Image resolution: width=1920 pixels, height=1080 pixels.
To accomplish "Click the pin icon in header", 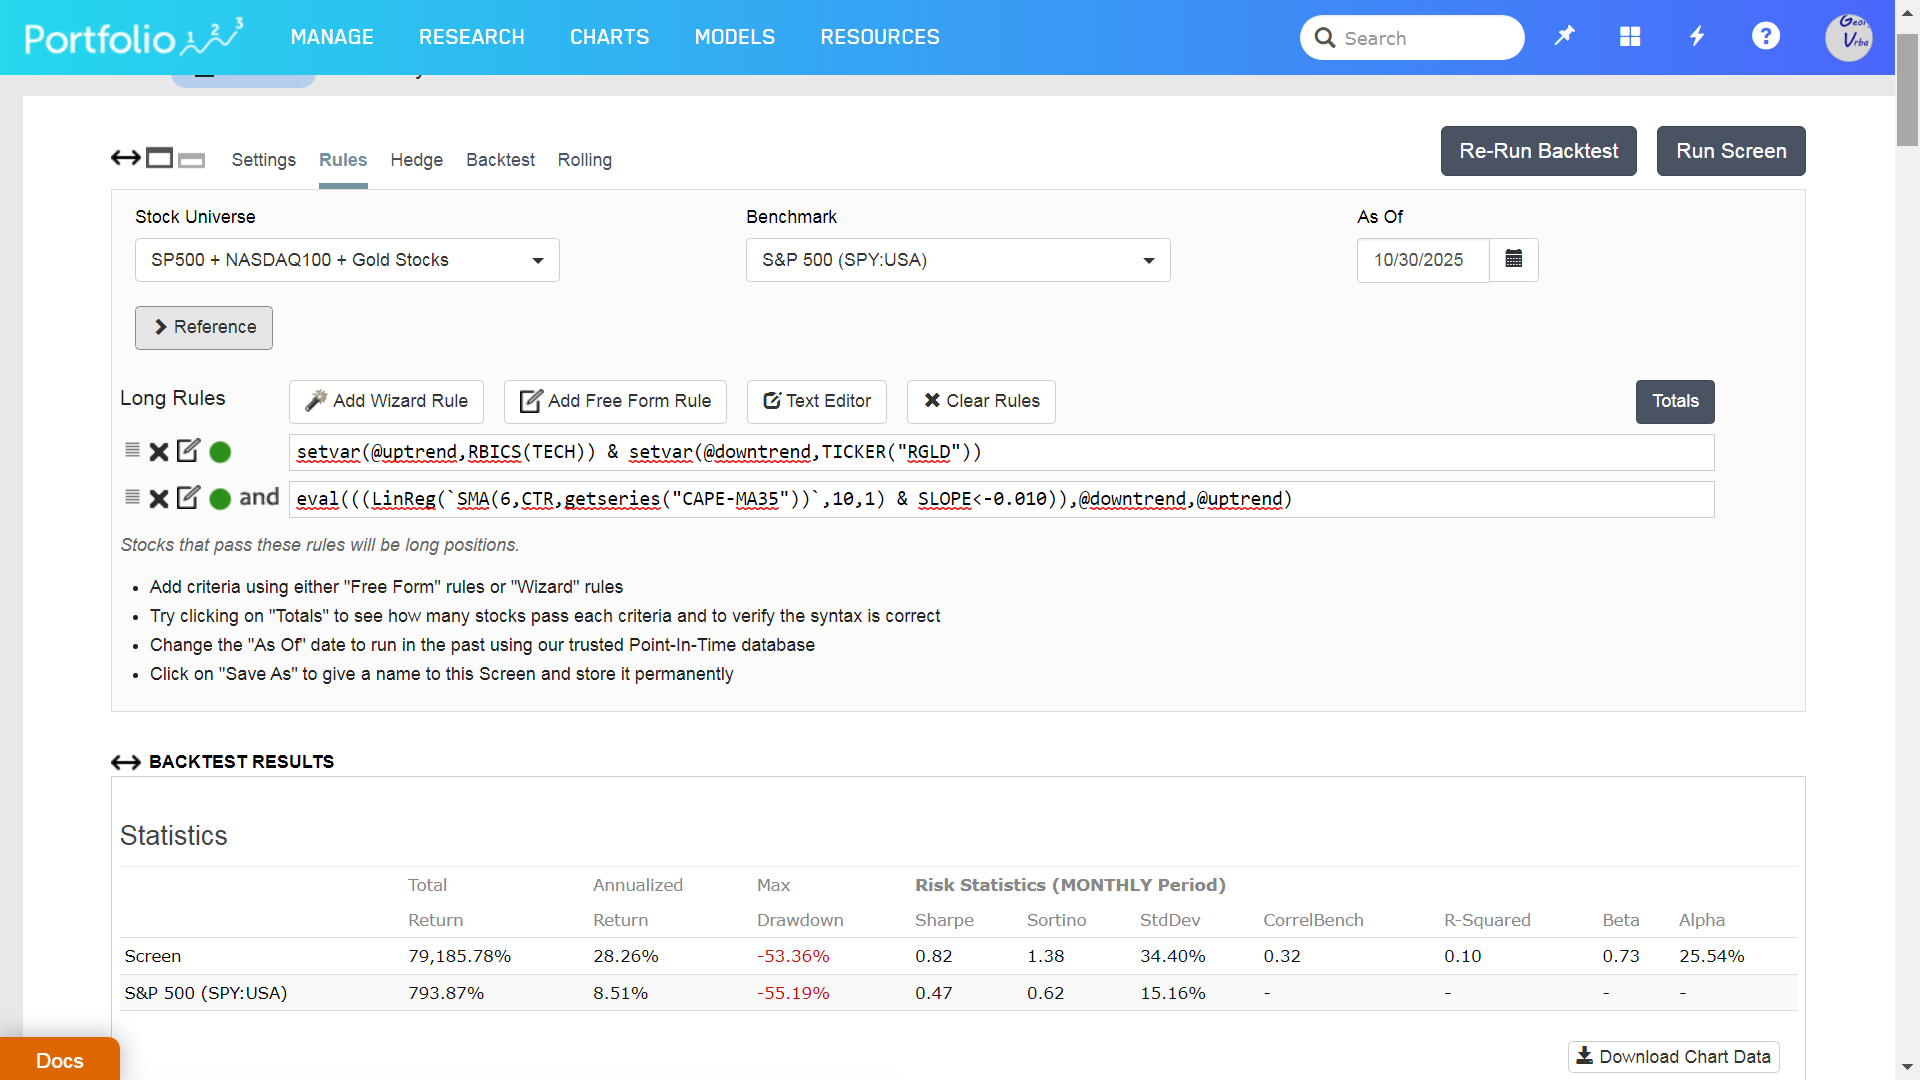I will pos(1564,37).
